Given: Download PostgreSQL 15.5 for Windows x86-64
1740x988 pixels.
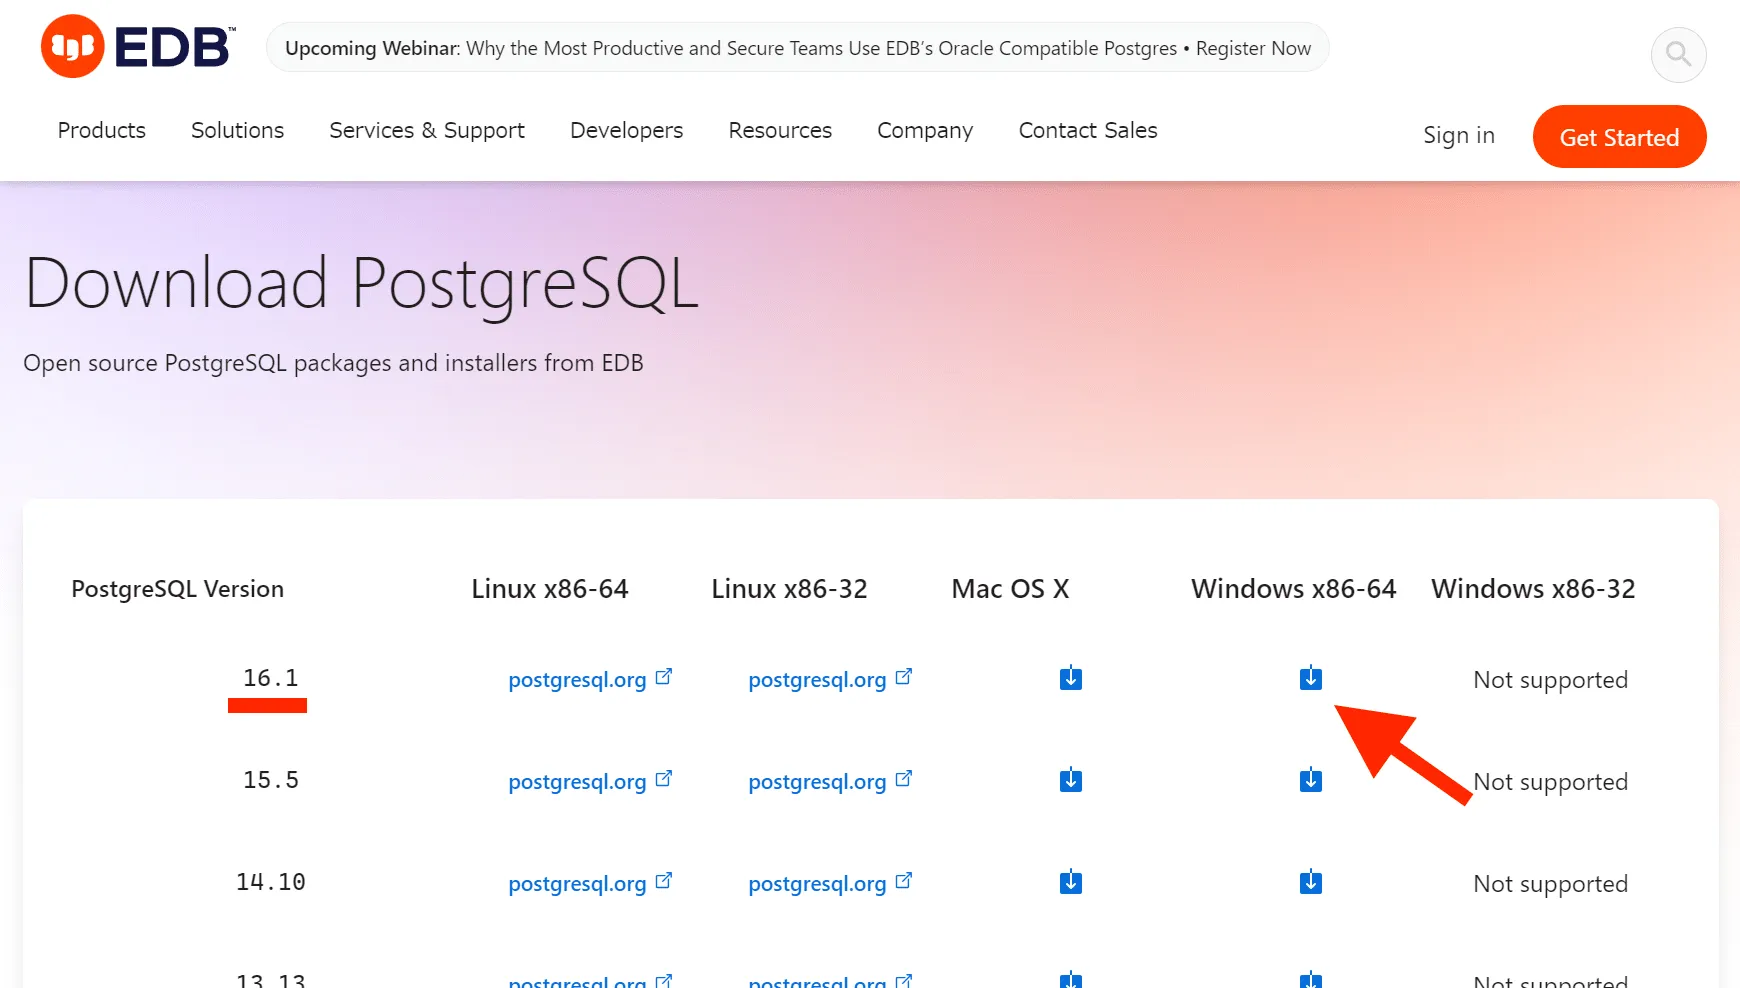Looking at the screenshot, I should tap(1310, 780).
